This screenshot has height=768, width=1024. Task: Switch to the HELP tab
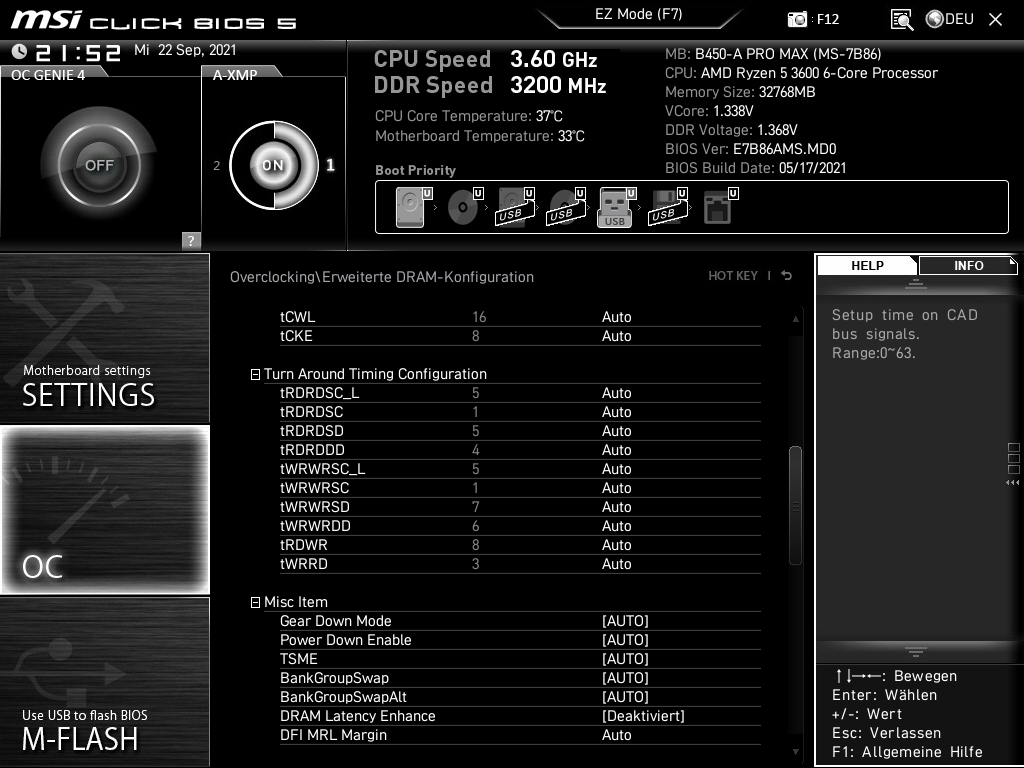(866, 265)
